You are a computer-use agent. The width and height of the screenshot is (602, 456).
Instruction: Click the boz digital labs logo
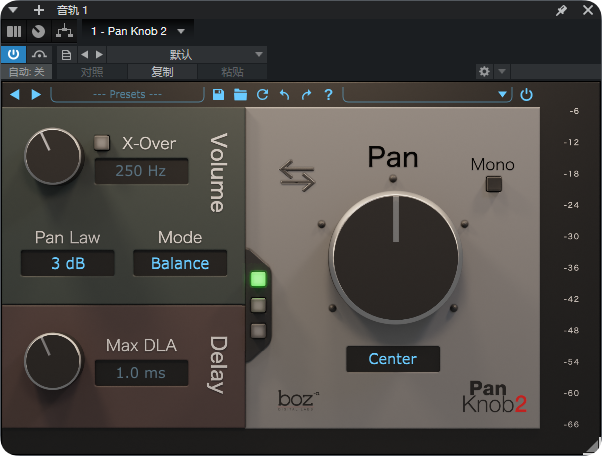299,400
